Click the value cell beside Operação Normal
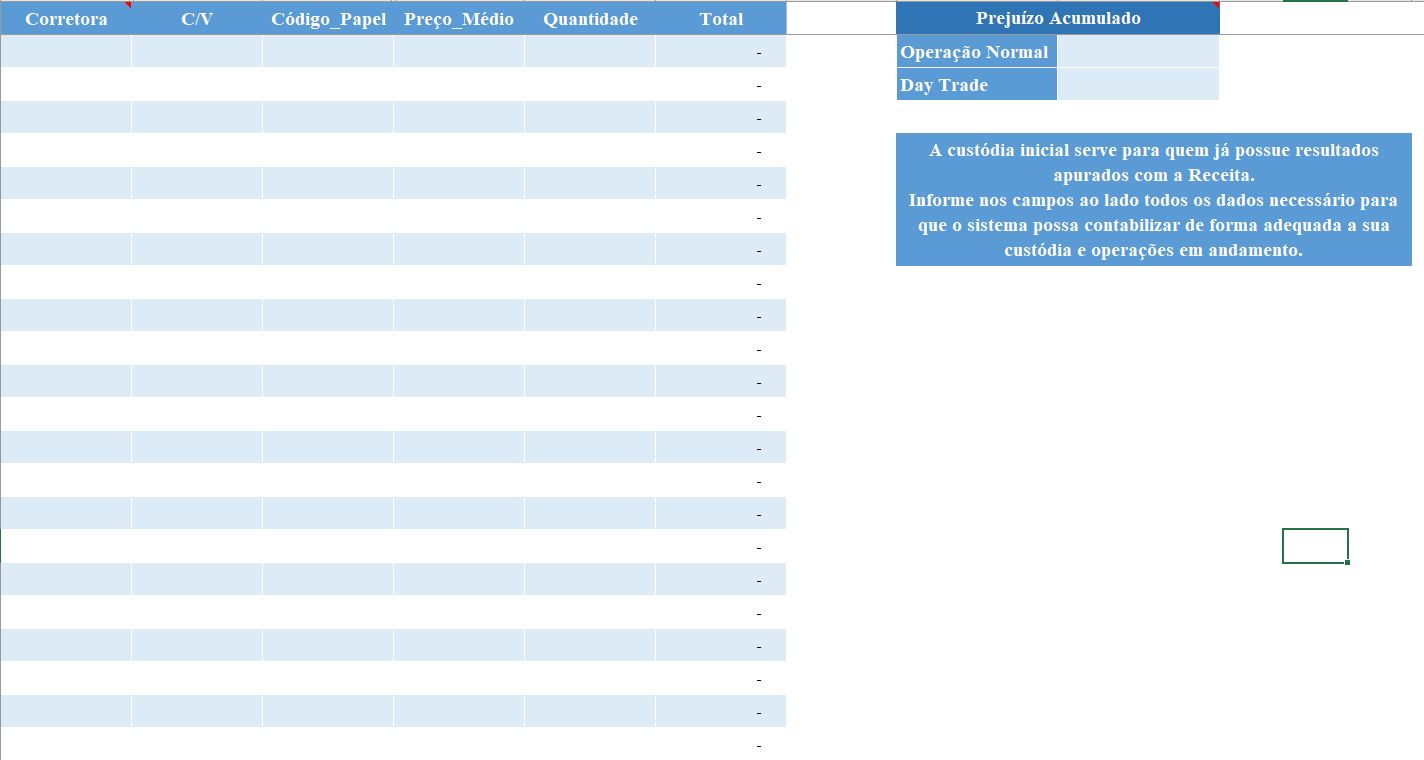The image size is (1424, 760). (1138, 52)
